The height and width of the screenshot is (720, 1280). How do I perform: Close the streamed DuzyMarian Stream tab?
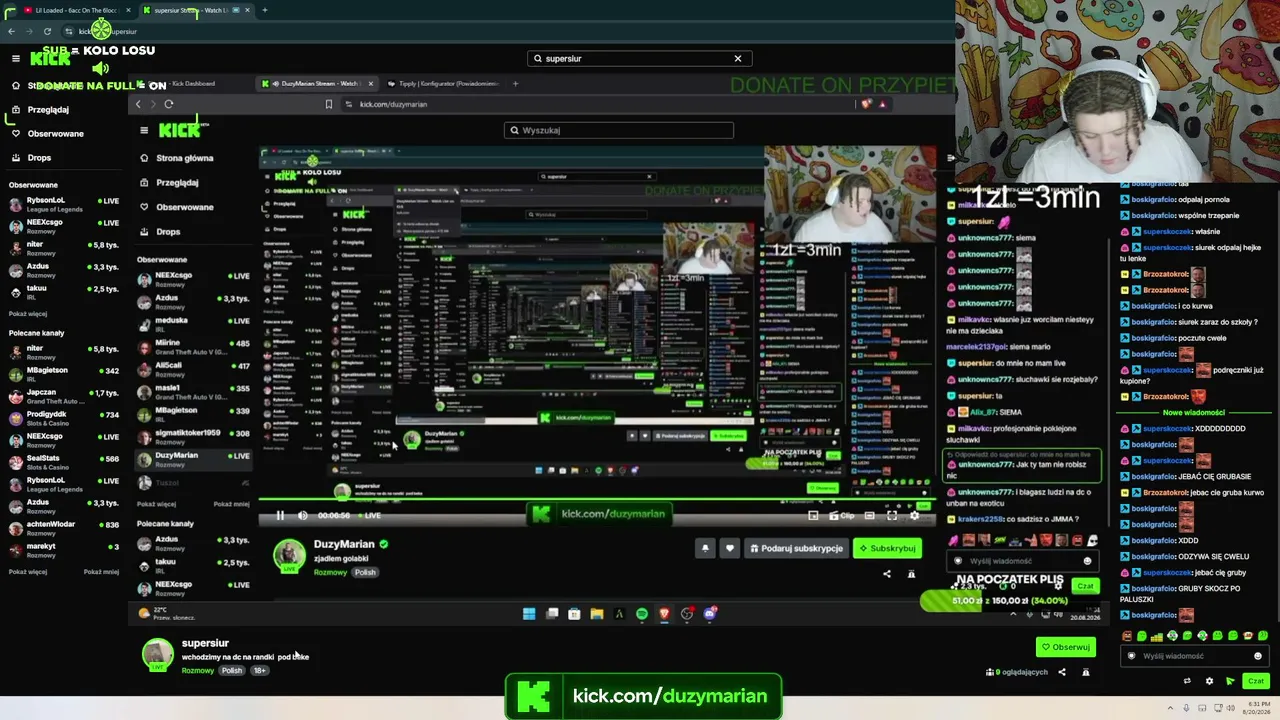click(x=370, y=84)
